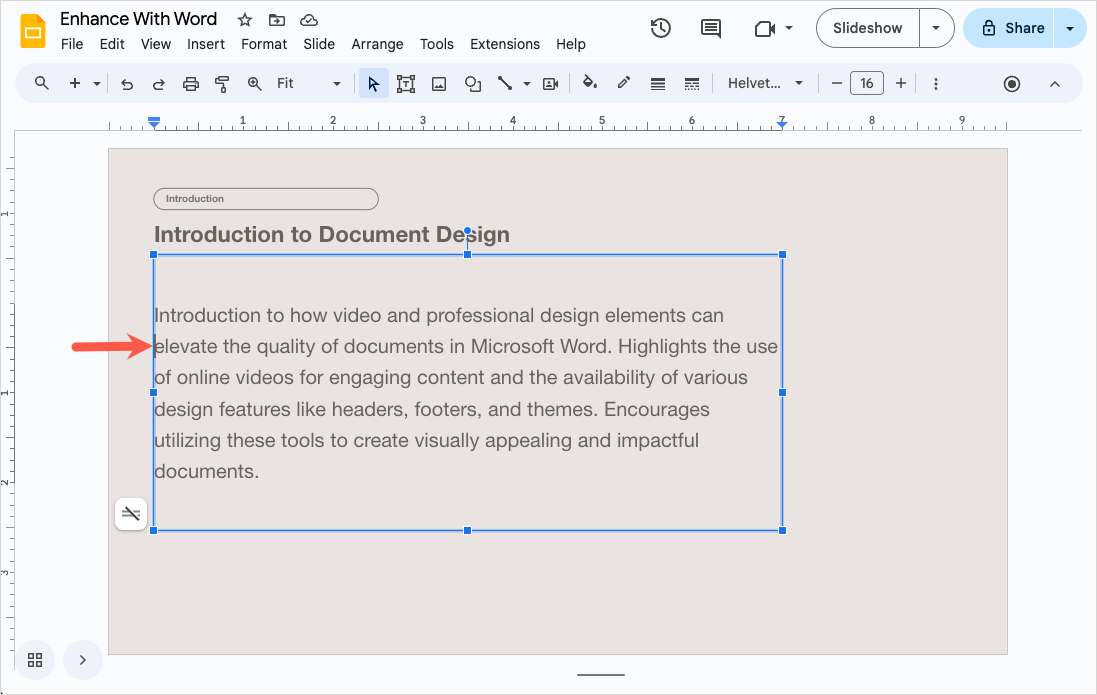Add a new slide with plus icon
The image size is (1097, 695).
coord(75,83)
